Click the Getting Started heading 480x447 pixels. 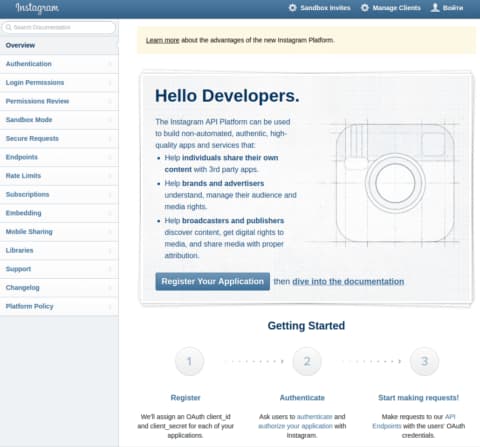(x=306, y=326)
